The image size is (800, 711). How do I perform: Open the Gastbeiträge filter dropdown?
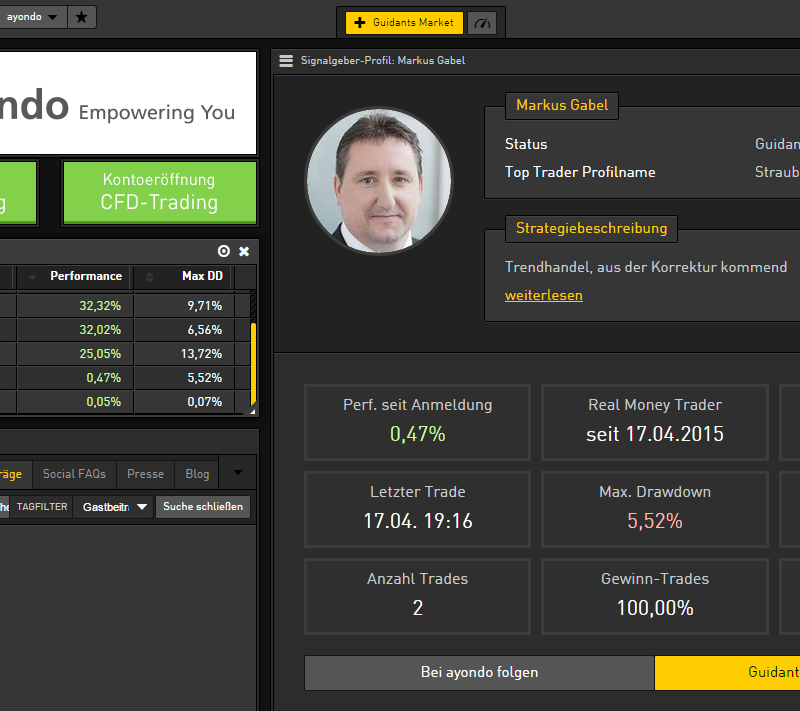(x=142, y=507)
